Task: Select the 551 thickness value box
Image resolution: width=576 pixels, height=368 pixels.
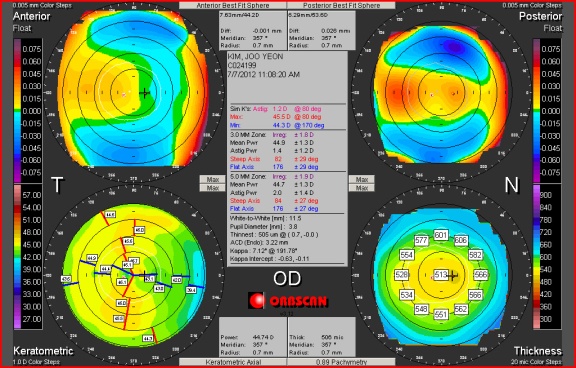Action: click(441, 314)
